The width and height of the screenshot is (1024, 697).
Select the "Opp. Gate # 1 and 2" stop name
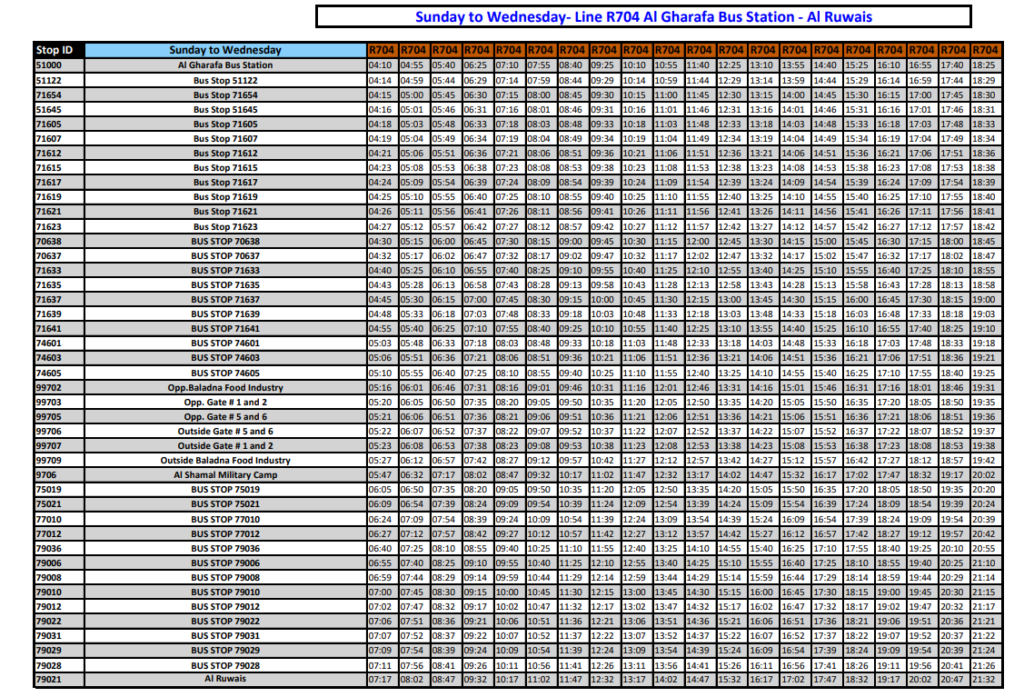pyautogui.click(x=225, y=401)
